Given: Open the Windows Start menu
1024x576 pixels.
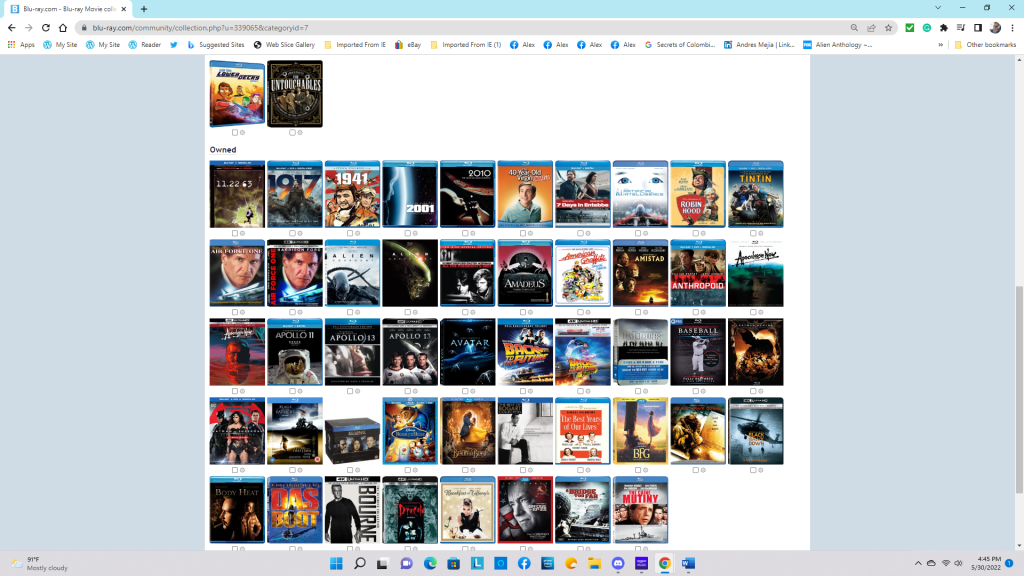Looking at the screenshot, I should point(334,563).
